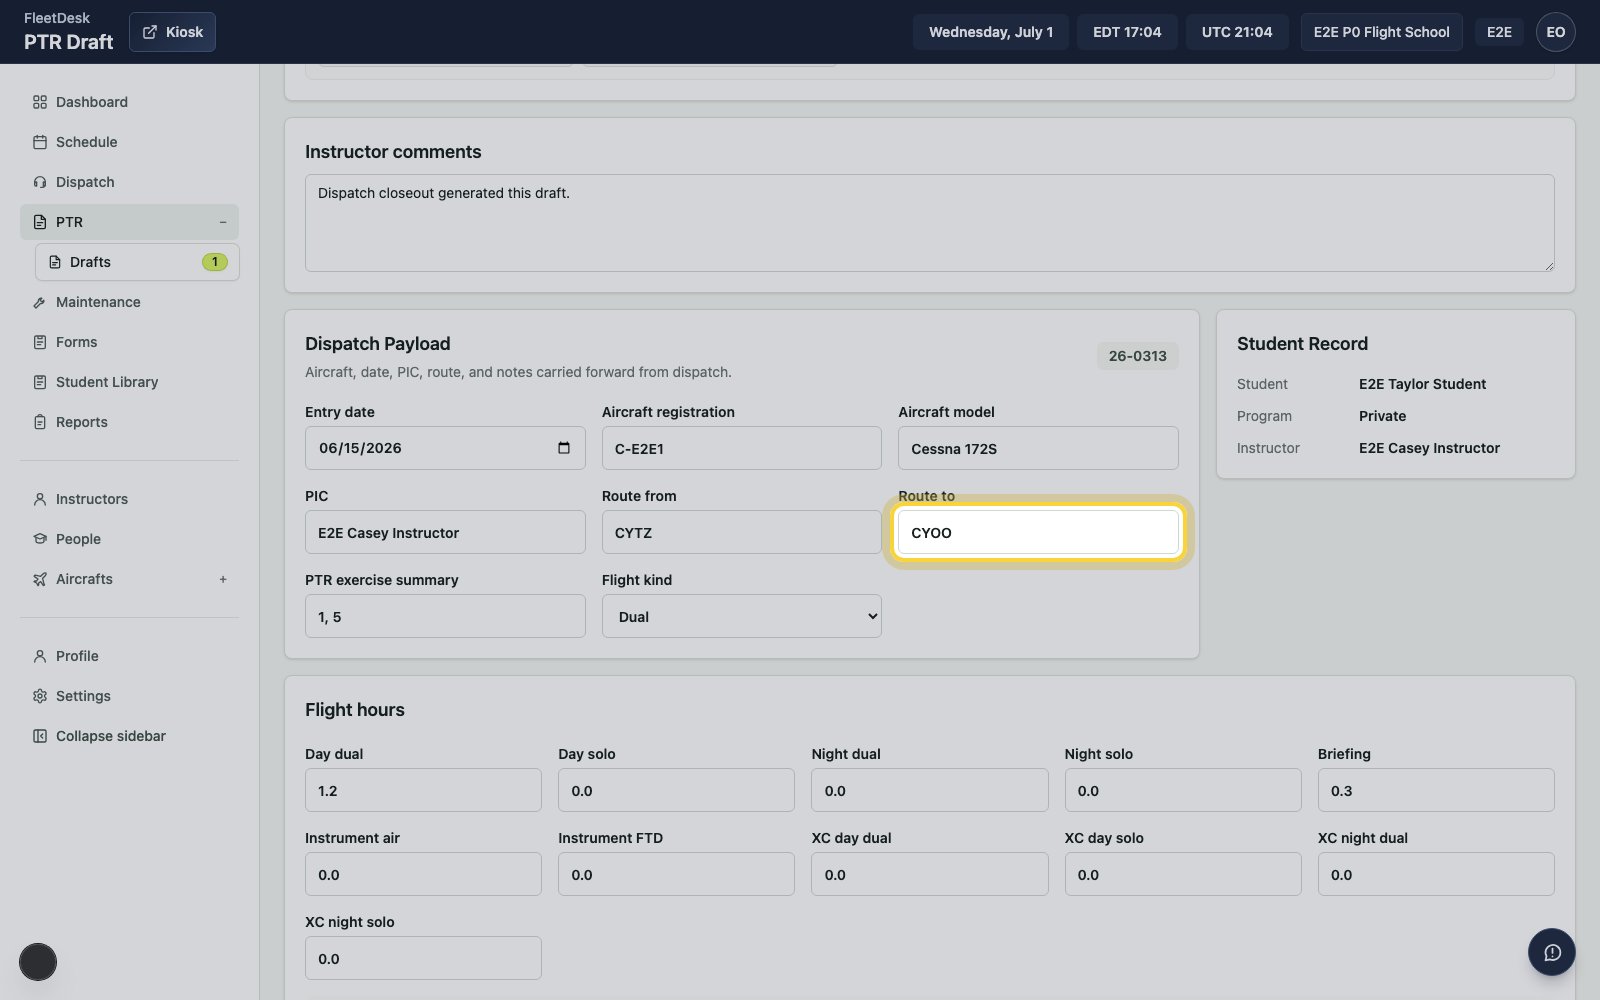Click the Profile user icon

(x=40, y=656)
